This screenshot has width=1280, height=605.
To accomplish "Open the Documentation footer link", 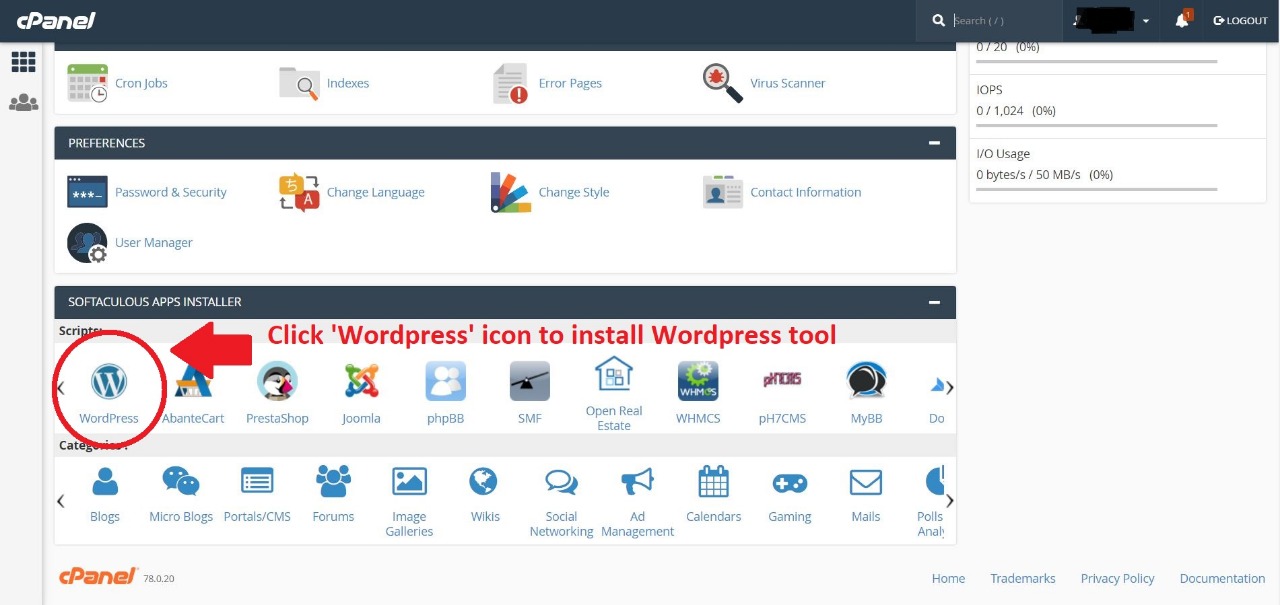I will [x=1222, y=578].
